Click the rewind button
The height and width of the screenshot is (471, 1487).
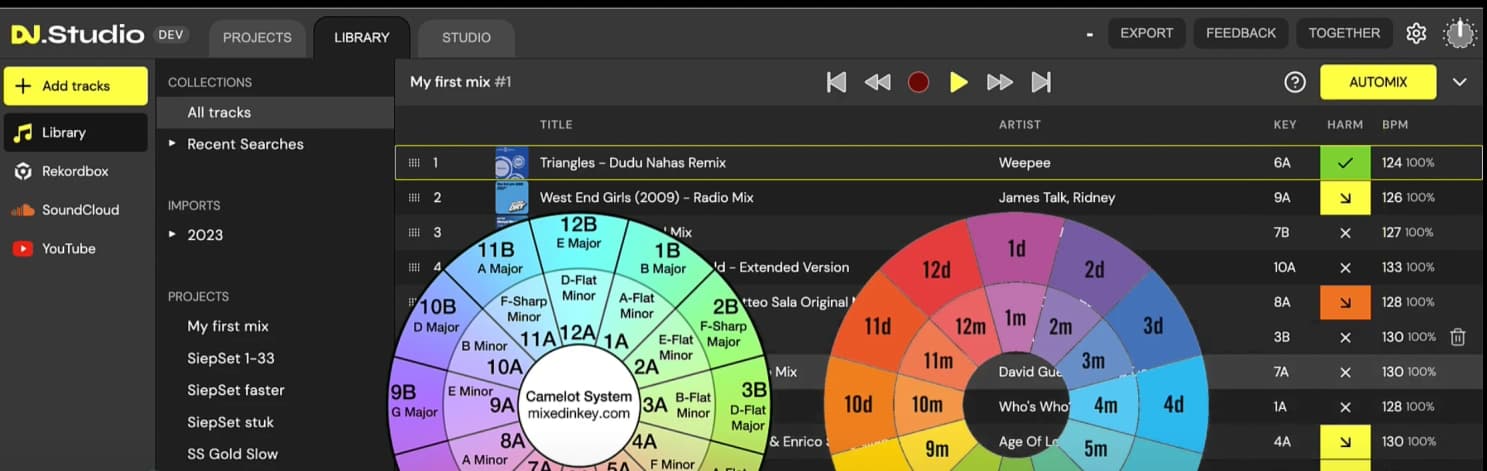click(877, 82)
